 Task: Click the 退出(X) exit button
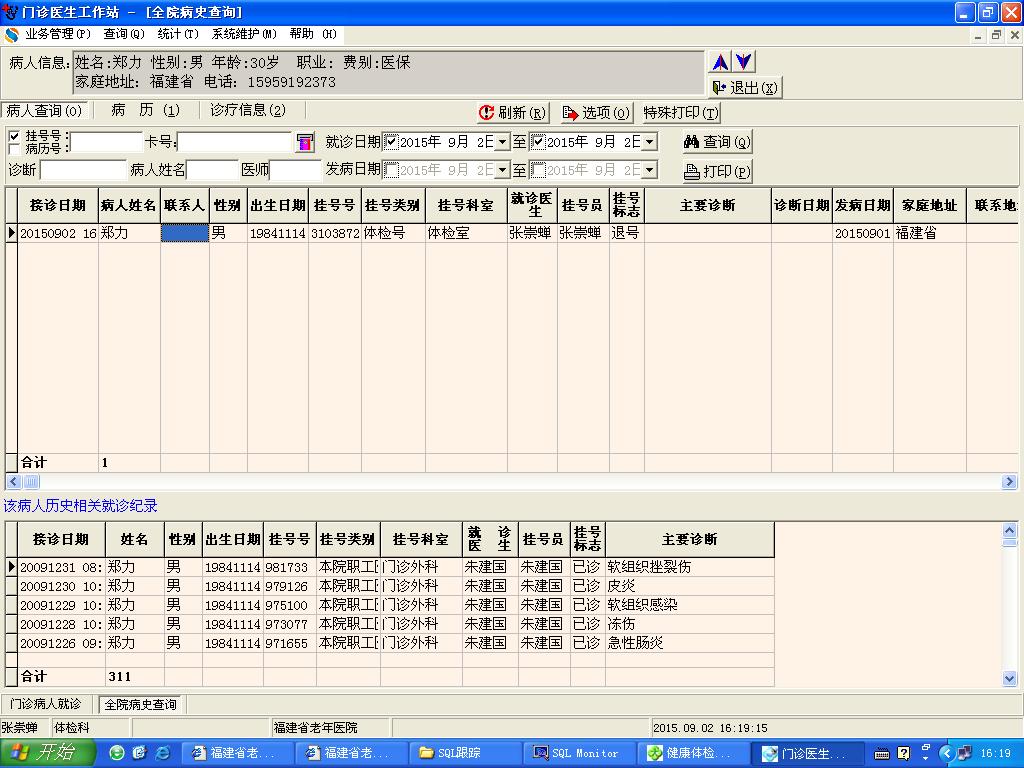pyautogui.click(x=745, y=88)
